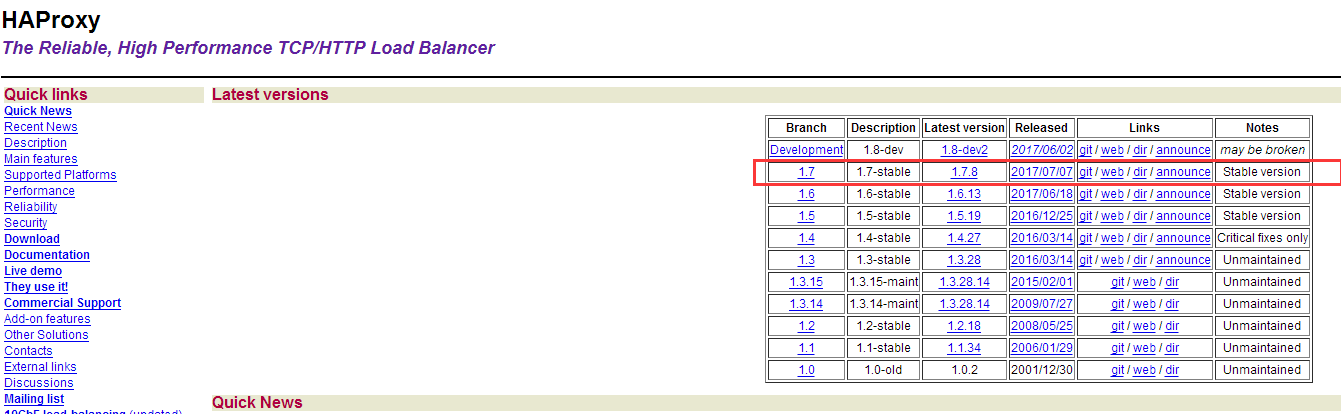The image size is (1341, 414).
Task: Select the 1.0.2 latest version cell
Action: click(964, 370)
